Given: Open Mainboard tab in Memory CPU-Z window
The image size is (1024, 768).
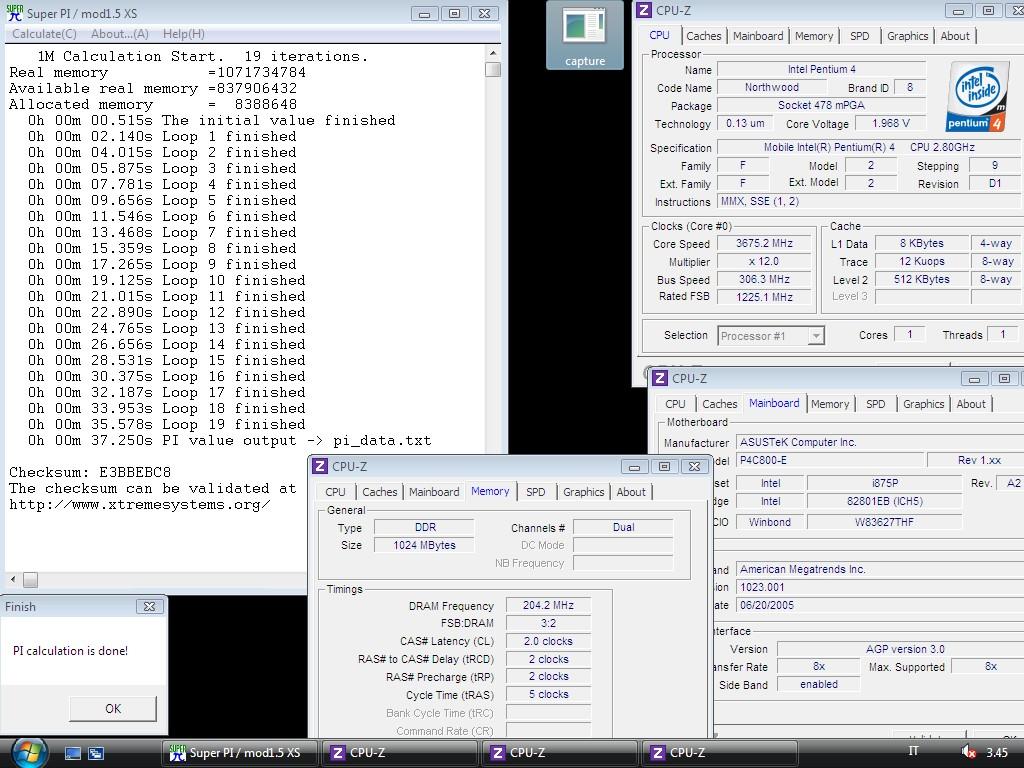Looking at the screenshot, I should coord(434,492).
